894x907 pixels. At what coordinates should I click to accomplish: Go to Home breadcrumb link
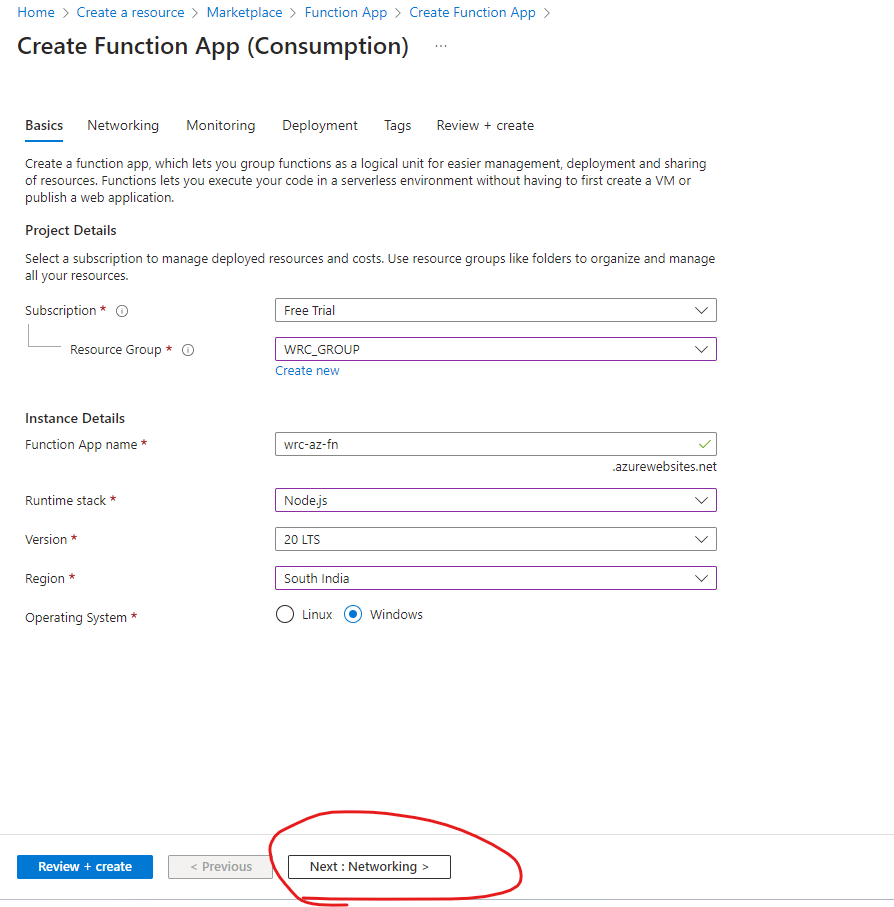[x=36, y=13]
